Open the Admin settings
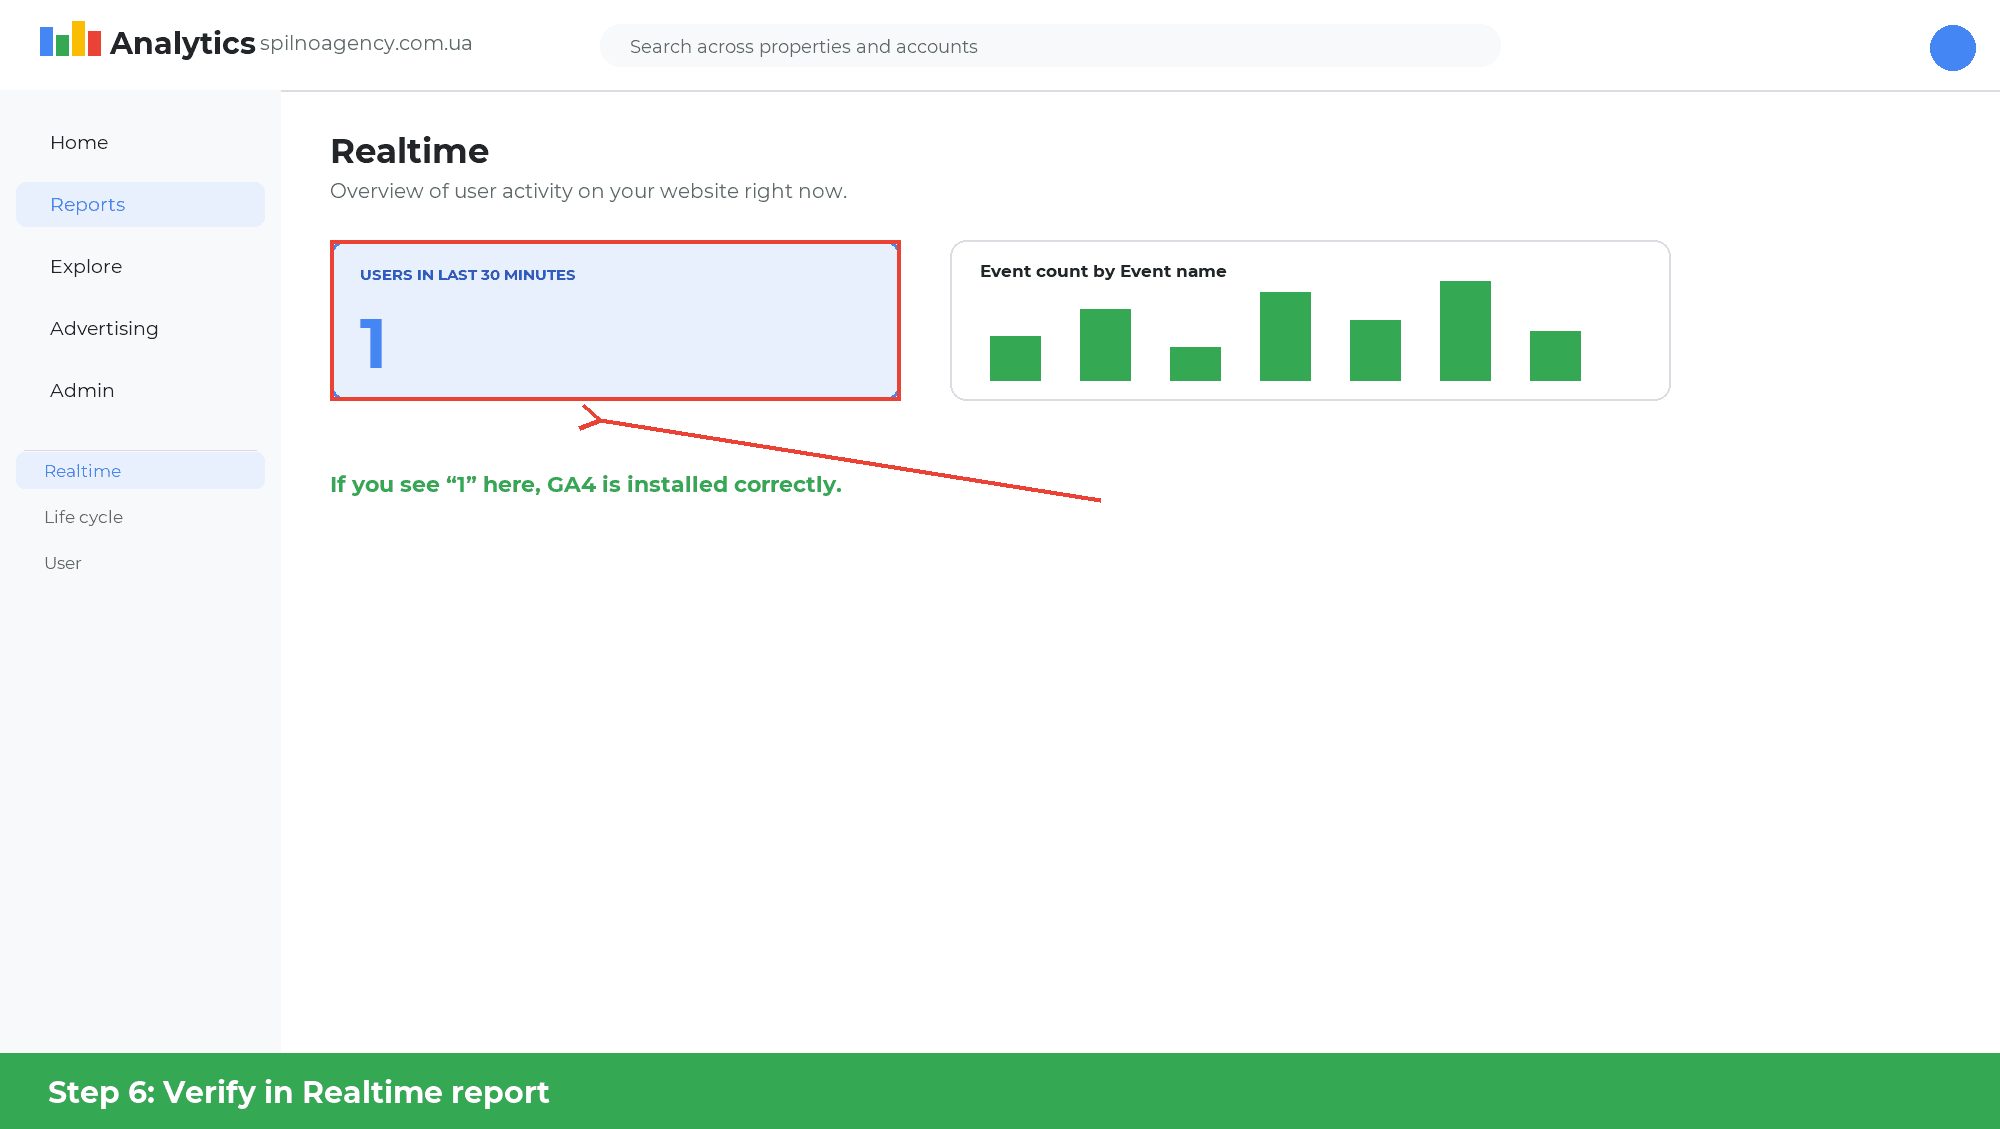 click(140, 391)
